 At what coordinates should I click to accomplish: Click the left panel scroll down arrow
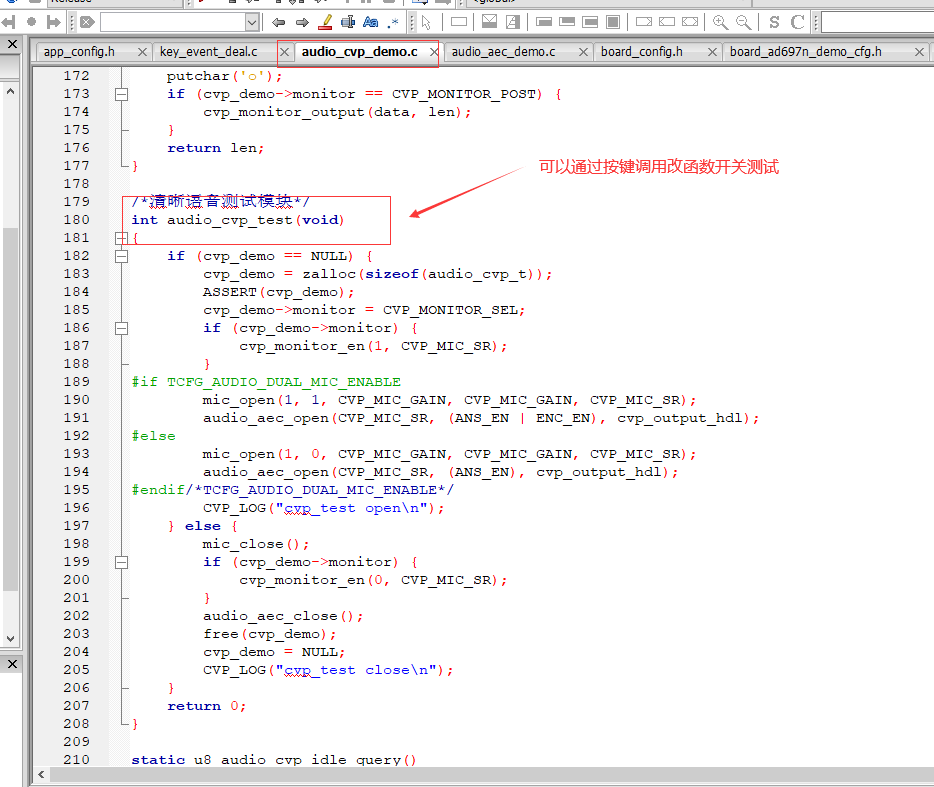(10, 639)
